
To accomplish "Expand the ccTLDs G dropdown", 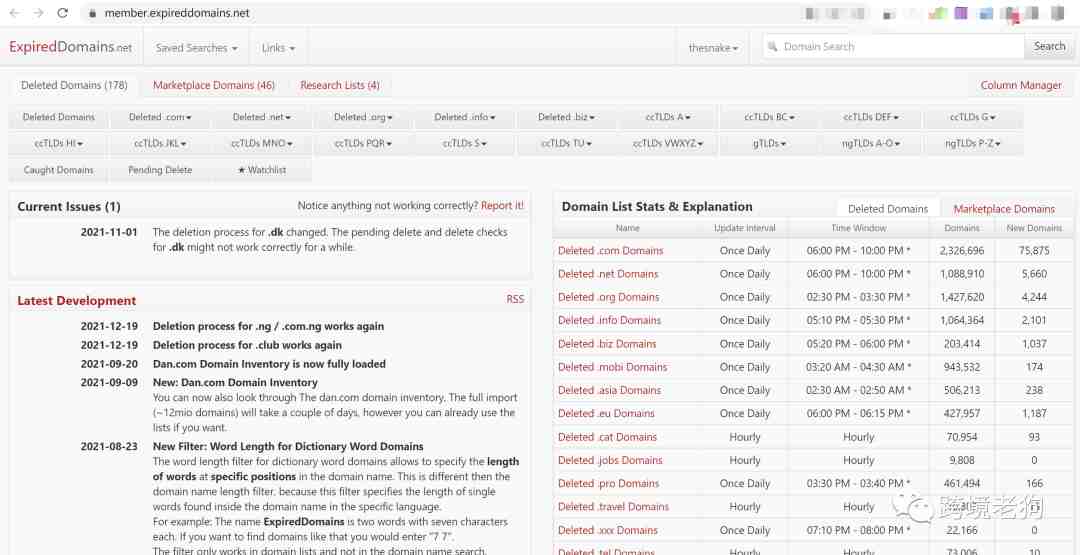I will (x=973, y=117).
